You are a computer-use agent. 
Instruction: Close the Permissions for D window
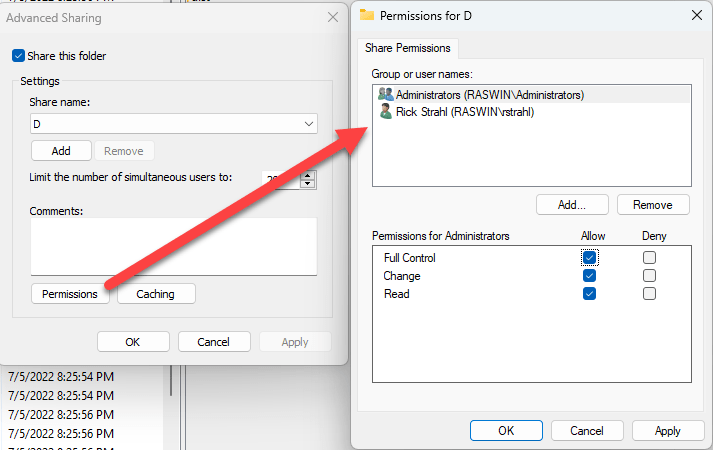click(697, 15)
